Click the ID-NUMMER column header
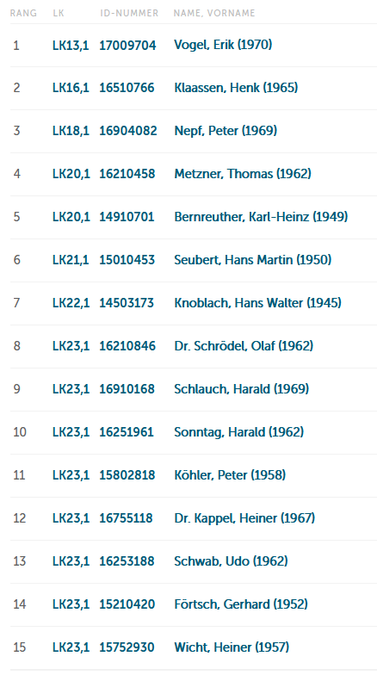The height and width of the screenshot is (675, 377). click(x=129, y=13)
